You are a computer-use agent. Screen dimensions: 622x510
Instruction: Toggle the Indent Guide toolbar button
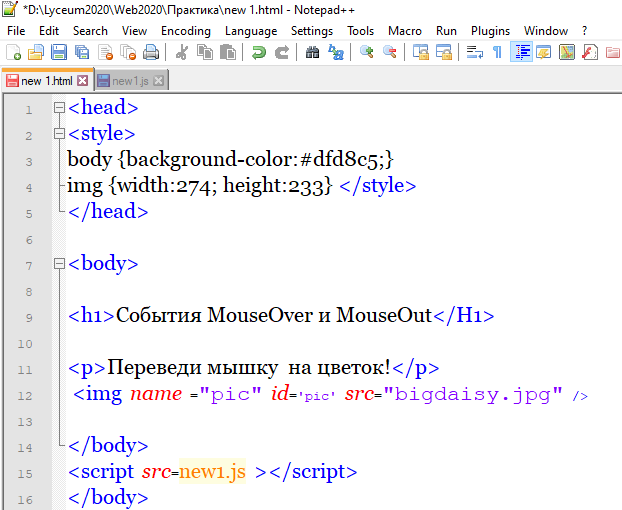pyautogui.click(x=521, y=52)
